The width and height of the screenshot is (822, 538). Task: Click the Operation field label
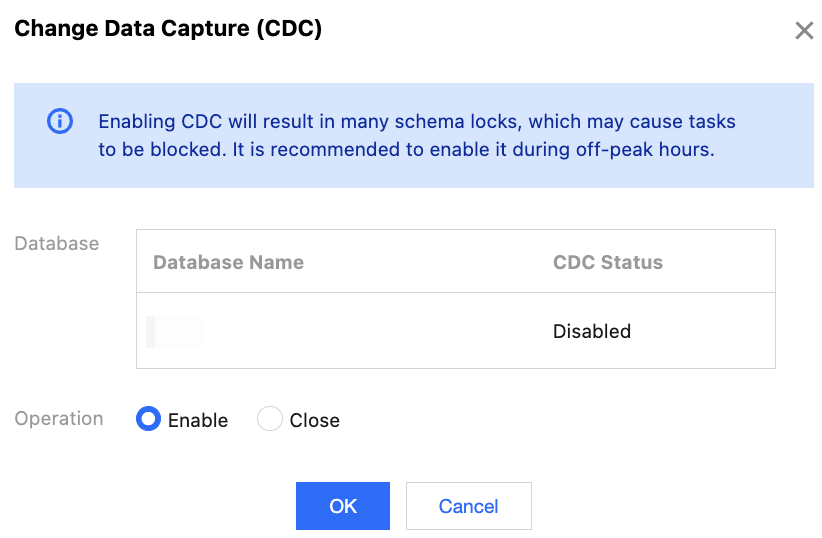click(x=59, y=419)
